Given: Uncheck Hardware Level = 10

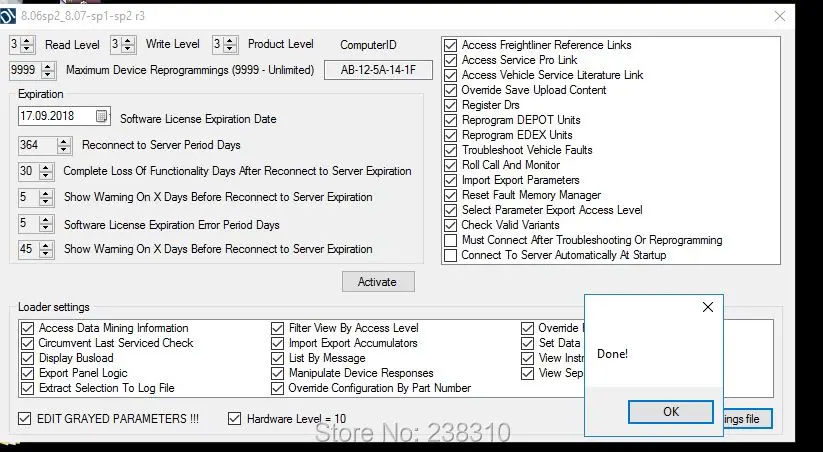Looking at the screenshot, I should pos(234,418).
